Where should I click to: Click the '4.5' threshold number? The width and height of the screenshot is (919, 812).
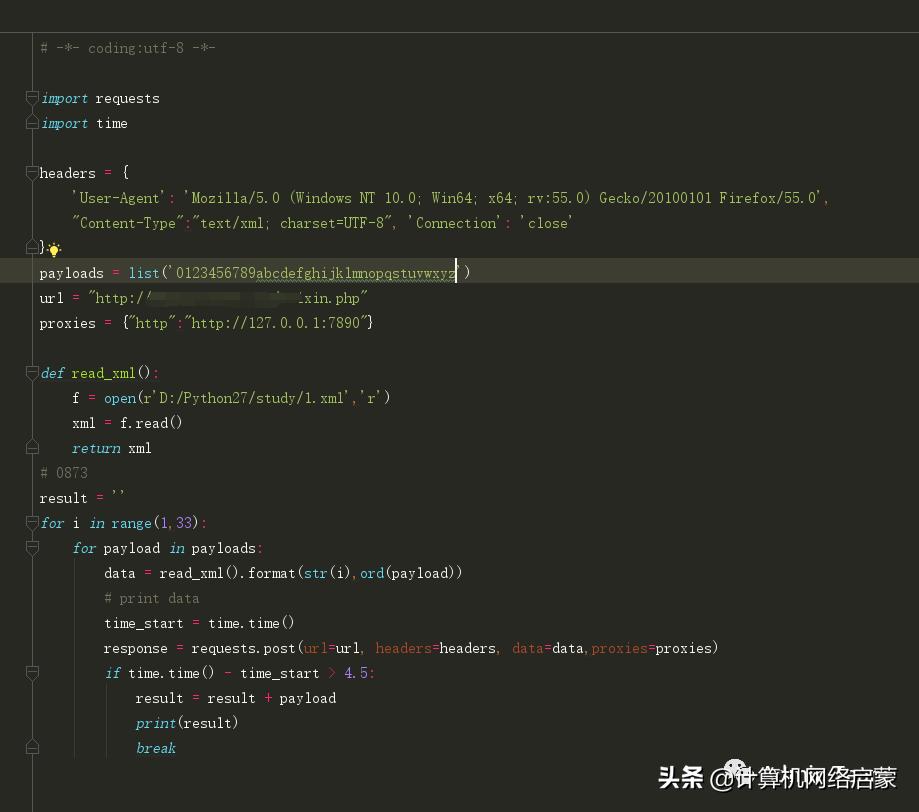pyautogui.click(x=356, y=673)
